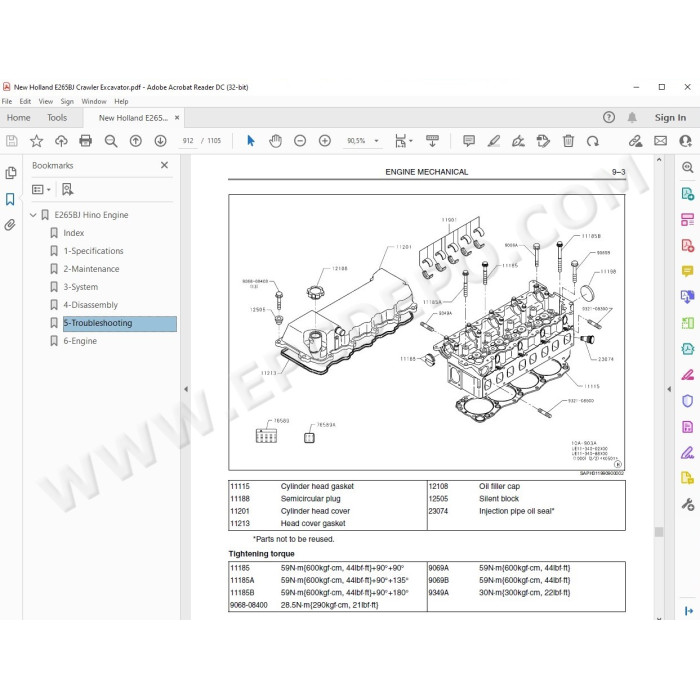Image resolution: width=700 pixels, height=700 pixels.
Task: Add document to starred favorites
Action: (x=37, y=141)
